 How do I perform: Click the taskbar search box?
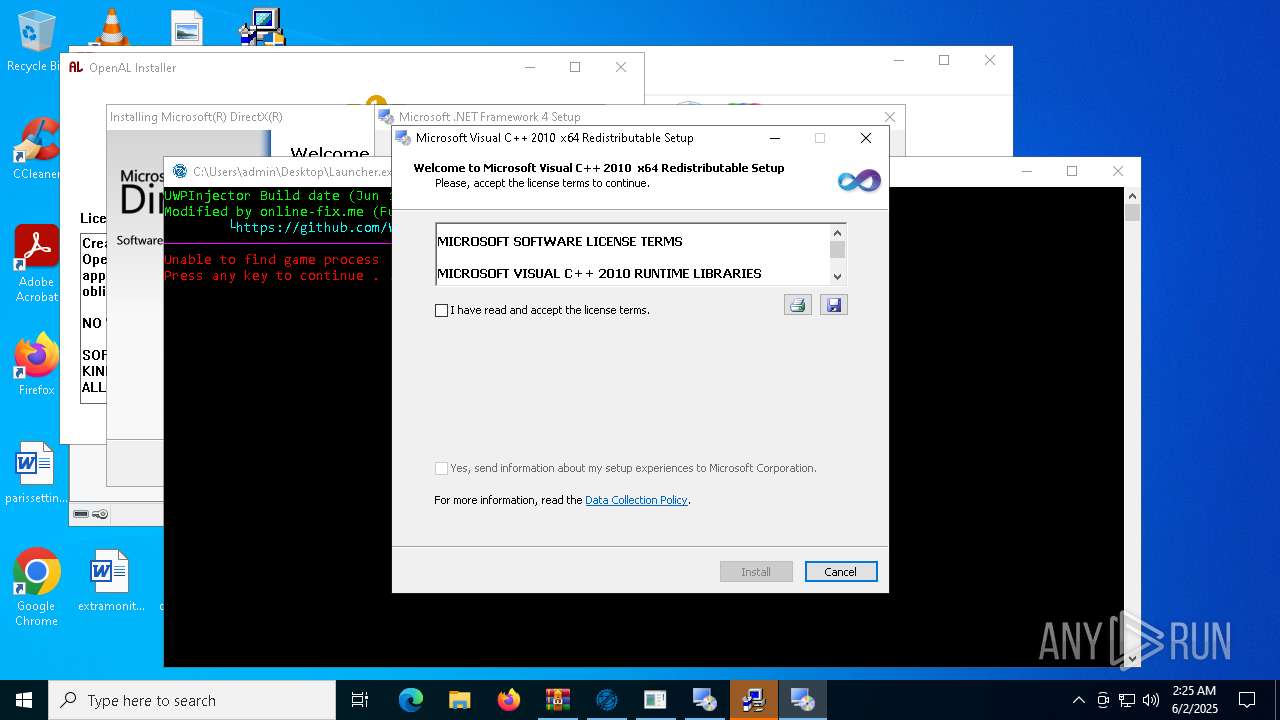192,700
